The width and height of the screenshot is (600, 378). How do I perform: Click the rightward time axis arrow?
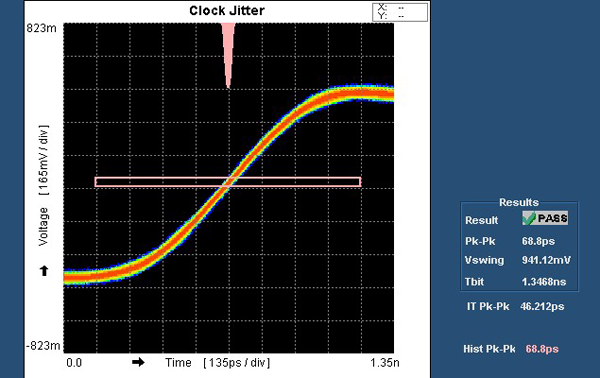coord(138,362)
